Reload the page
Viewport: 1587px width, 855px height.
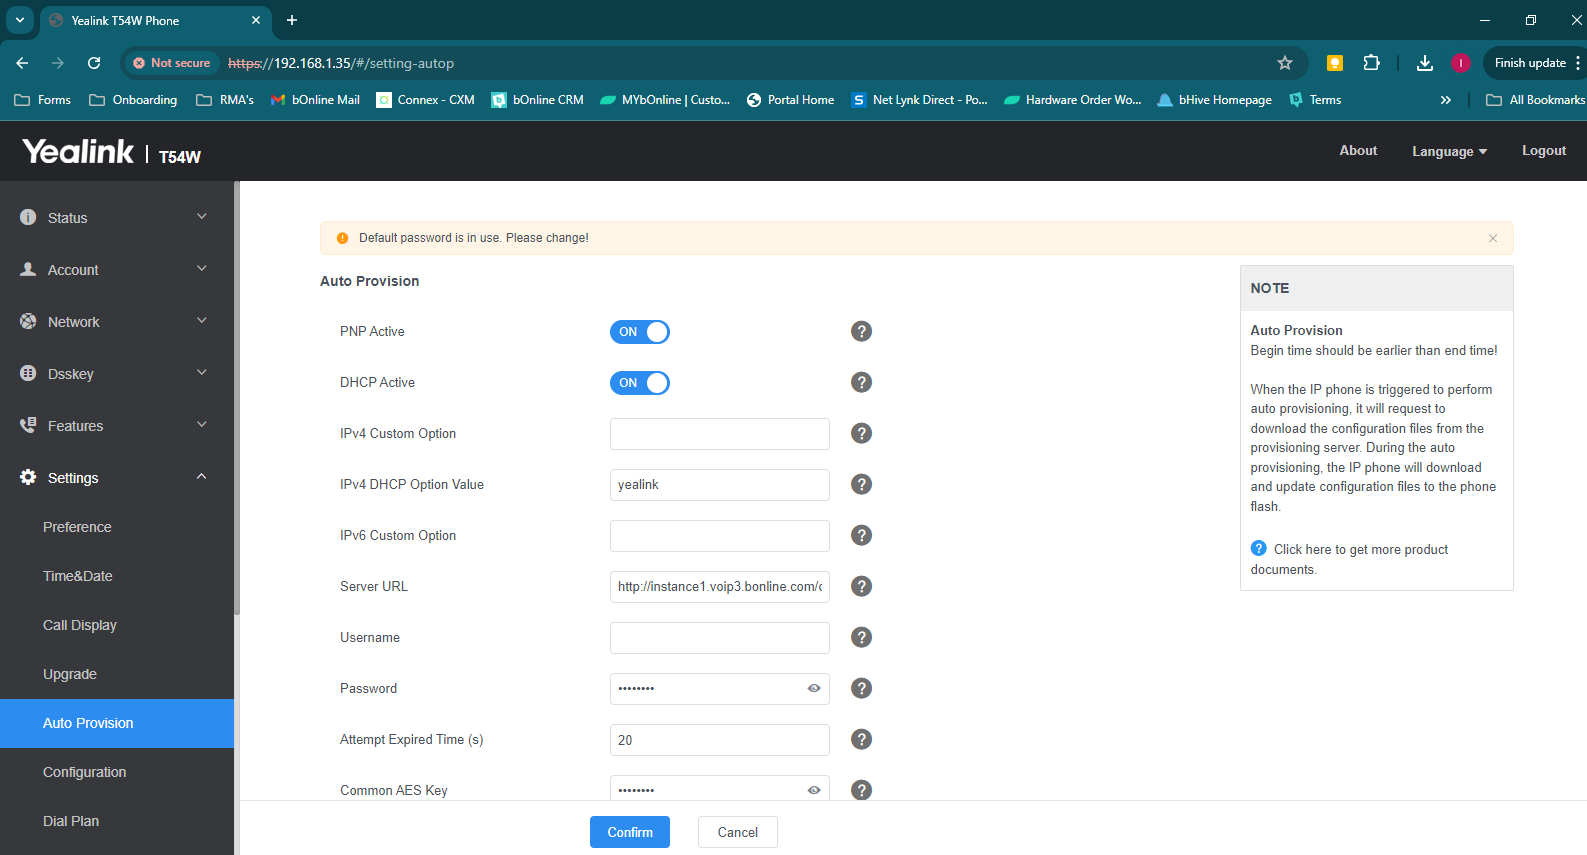[x=94, y=63]
